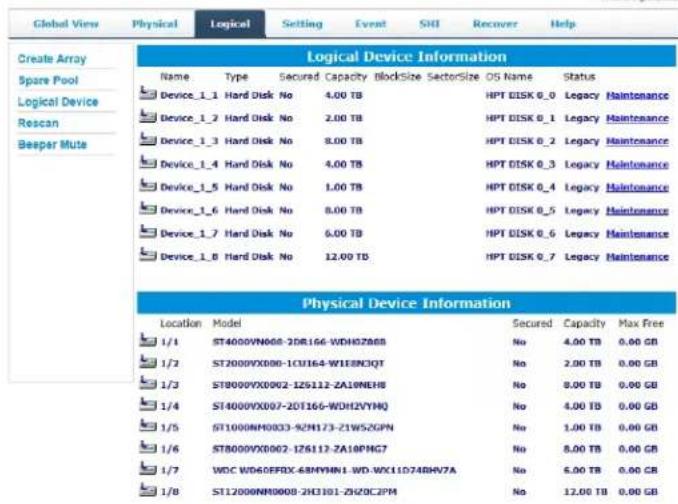Viewport: 678px width, 504px height.
Task: Click Create Array in the sidebar
Action: 52,59
